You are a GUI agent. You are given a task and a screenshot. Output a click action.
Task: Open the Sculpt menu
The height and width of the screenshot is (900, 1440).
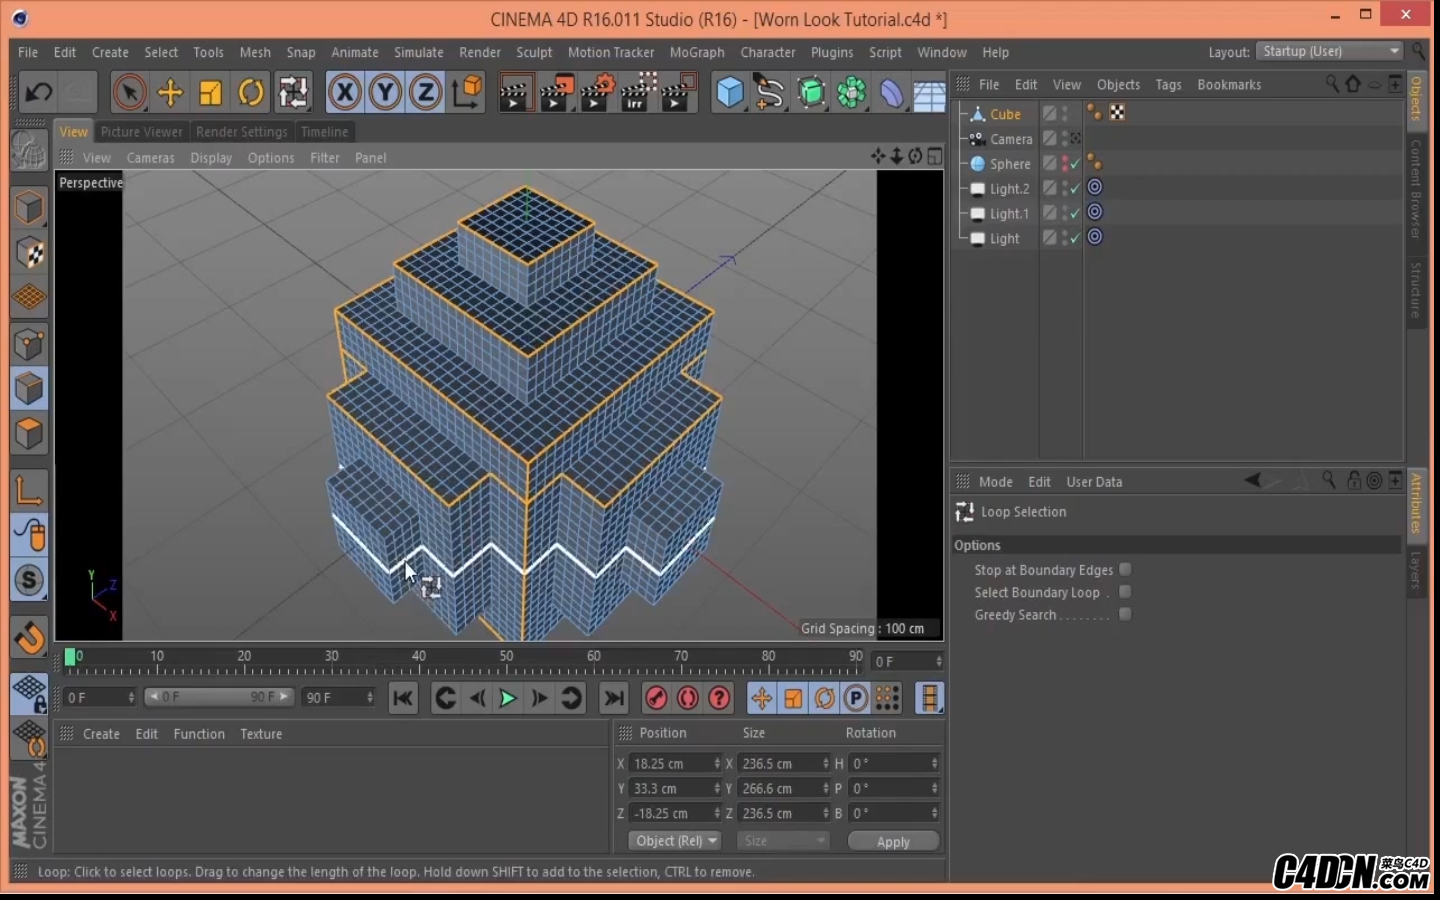tap(534, 52)
